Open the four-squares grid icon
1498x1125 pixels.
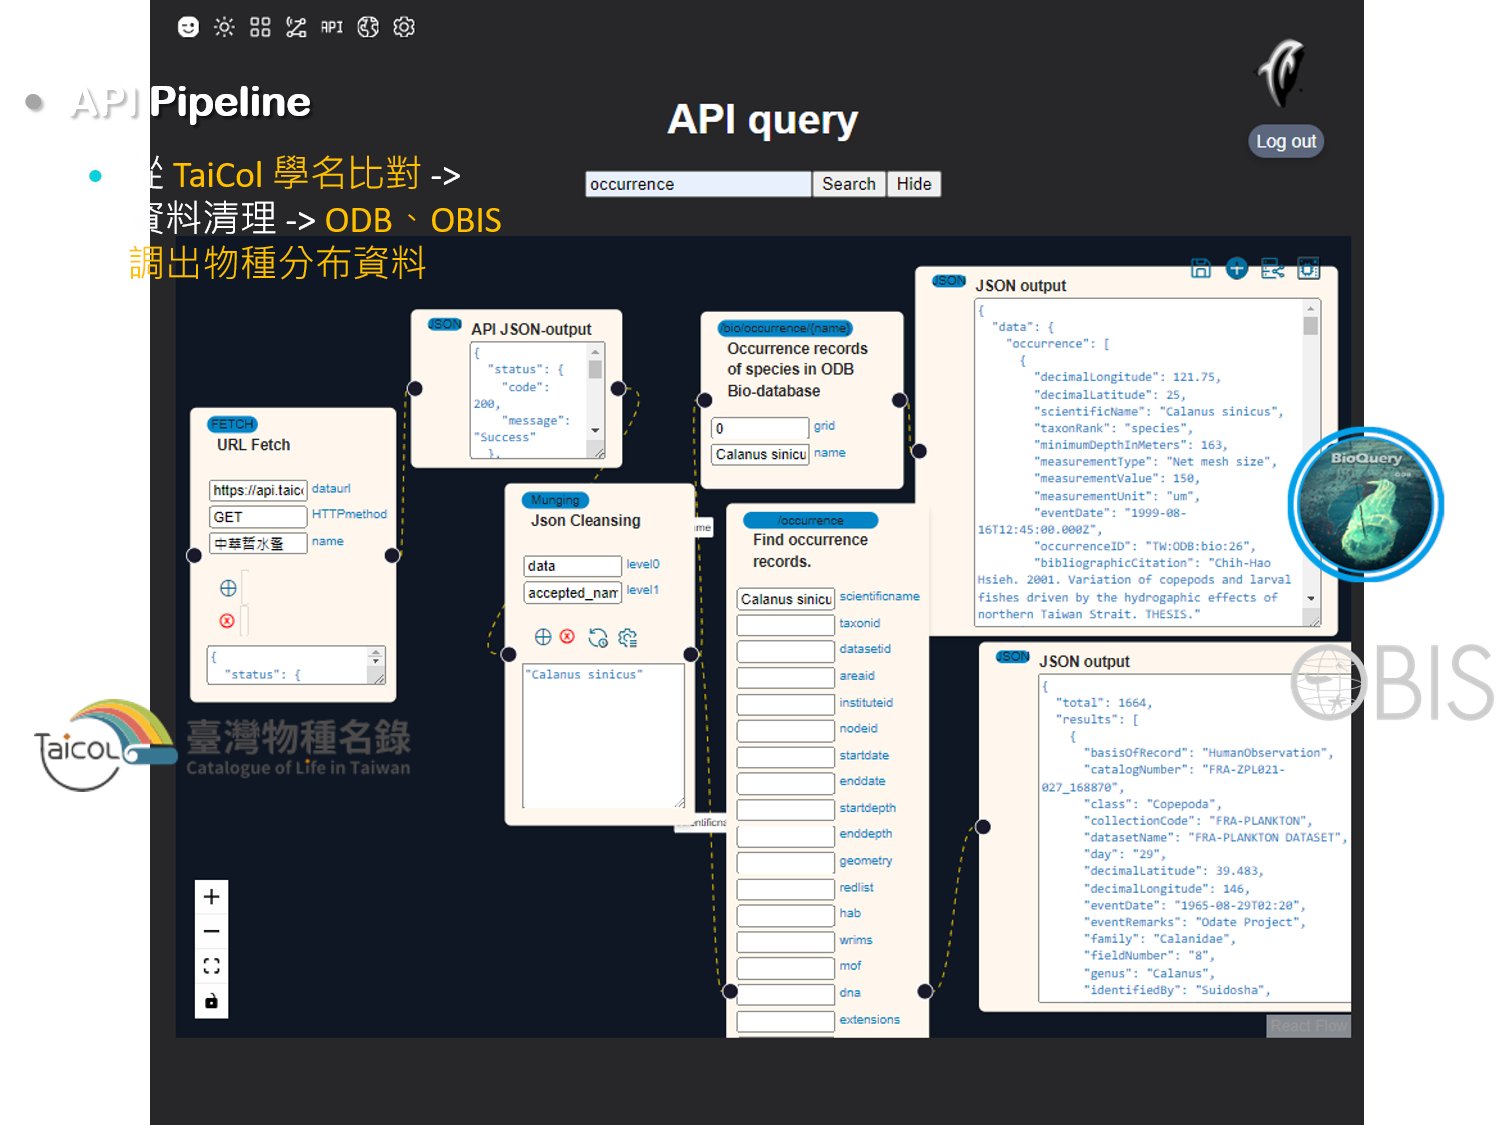point(260,27)
